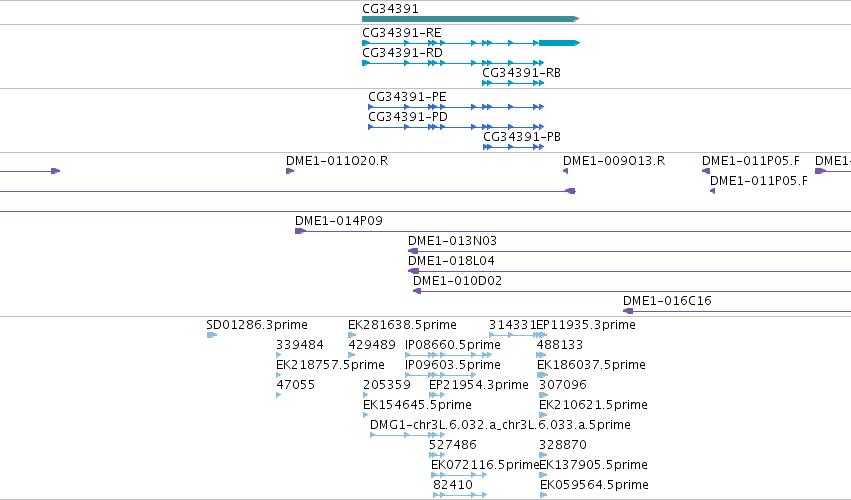Select the CG34391 gene bar
This screenshot has height=500, width=851.
[x=471, y=19]
